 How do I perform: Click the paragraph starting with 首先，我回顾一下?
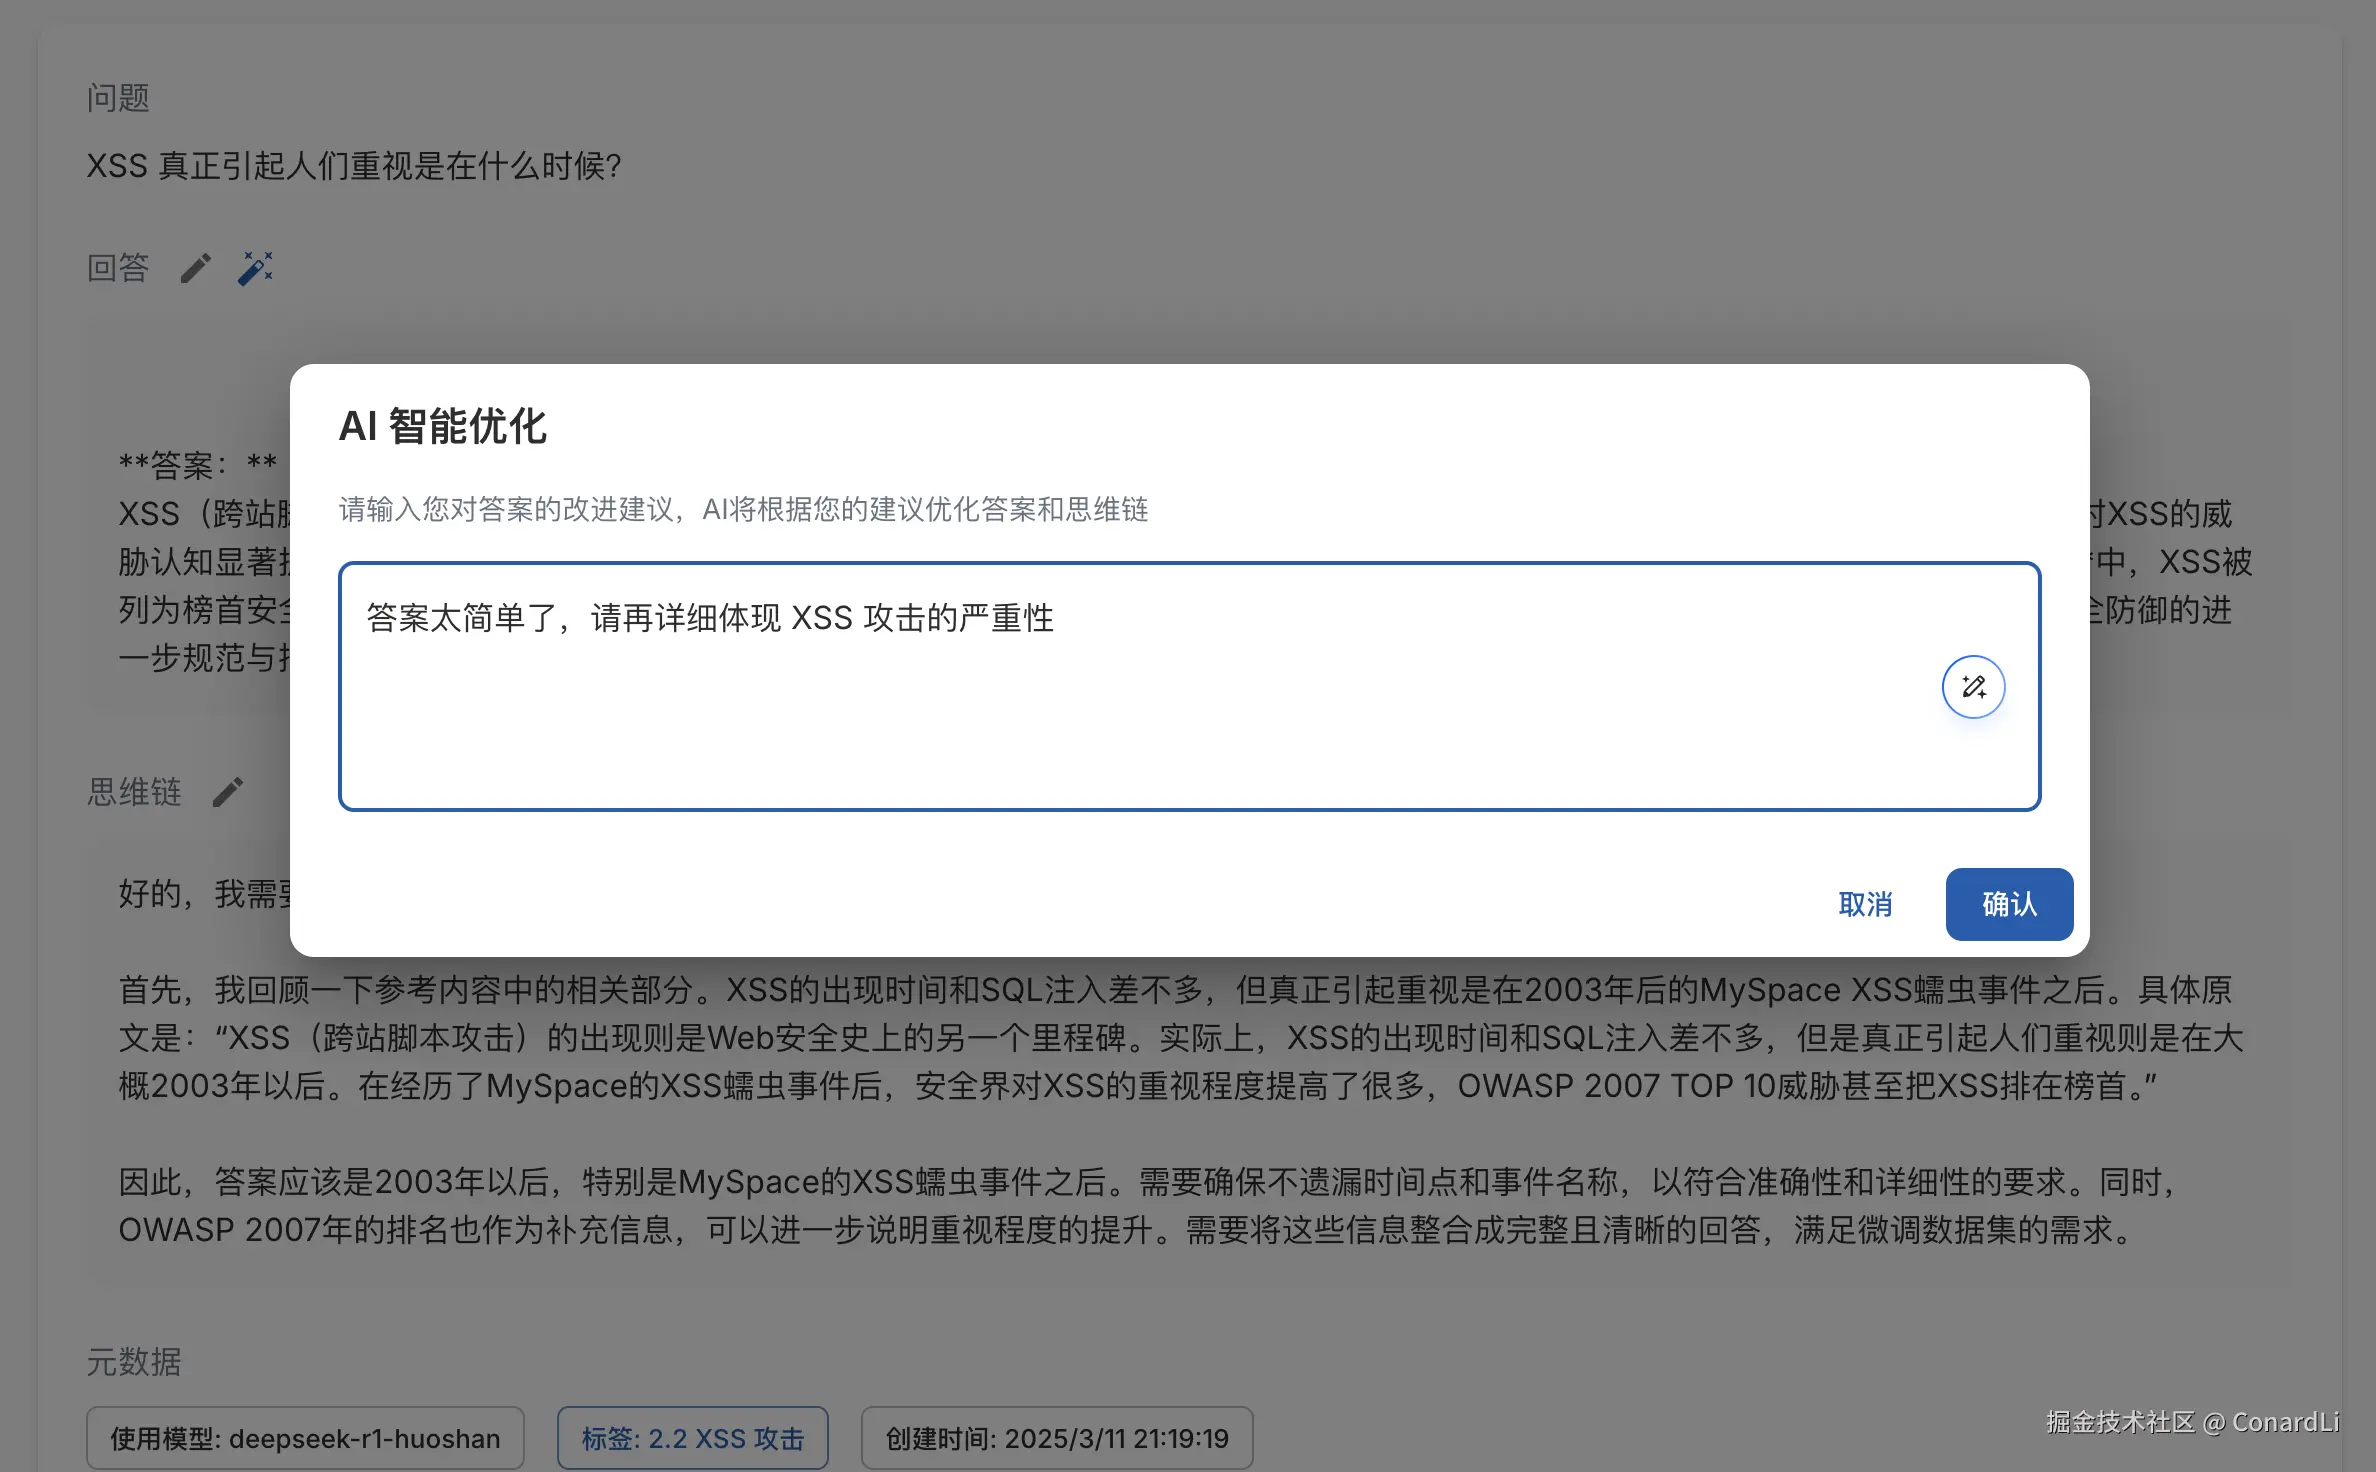pyautogui.click(x=1180, y=1038)
